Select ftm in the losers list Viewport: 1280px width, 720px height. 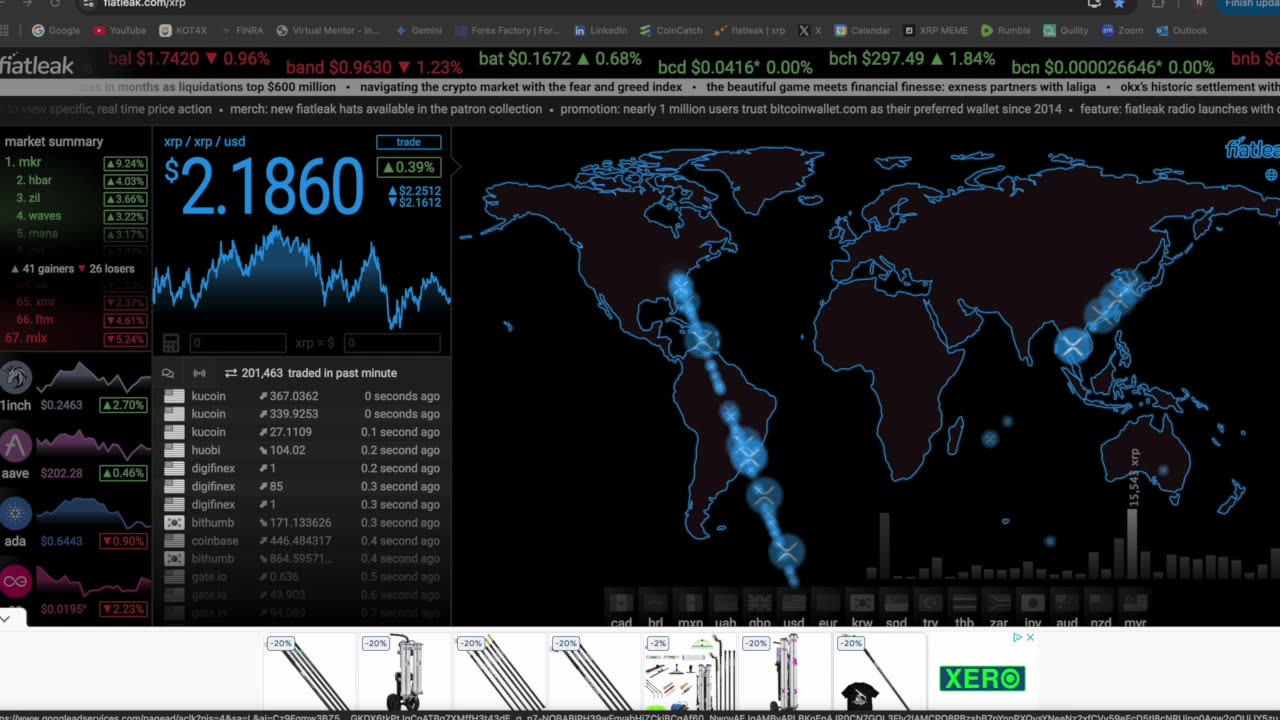(x=76, y=320)
